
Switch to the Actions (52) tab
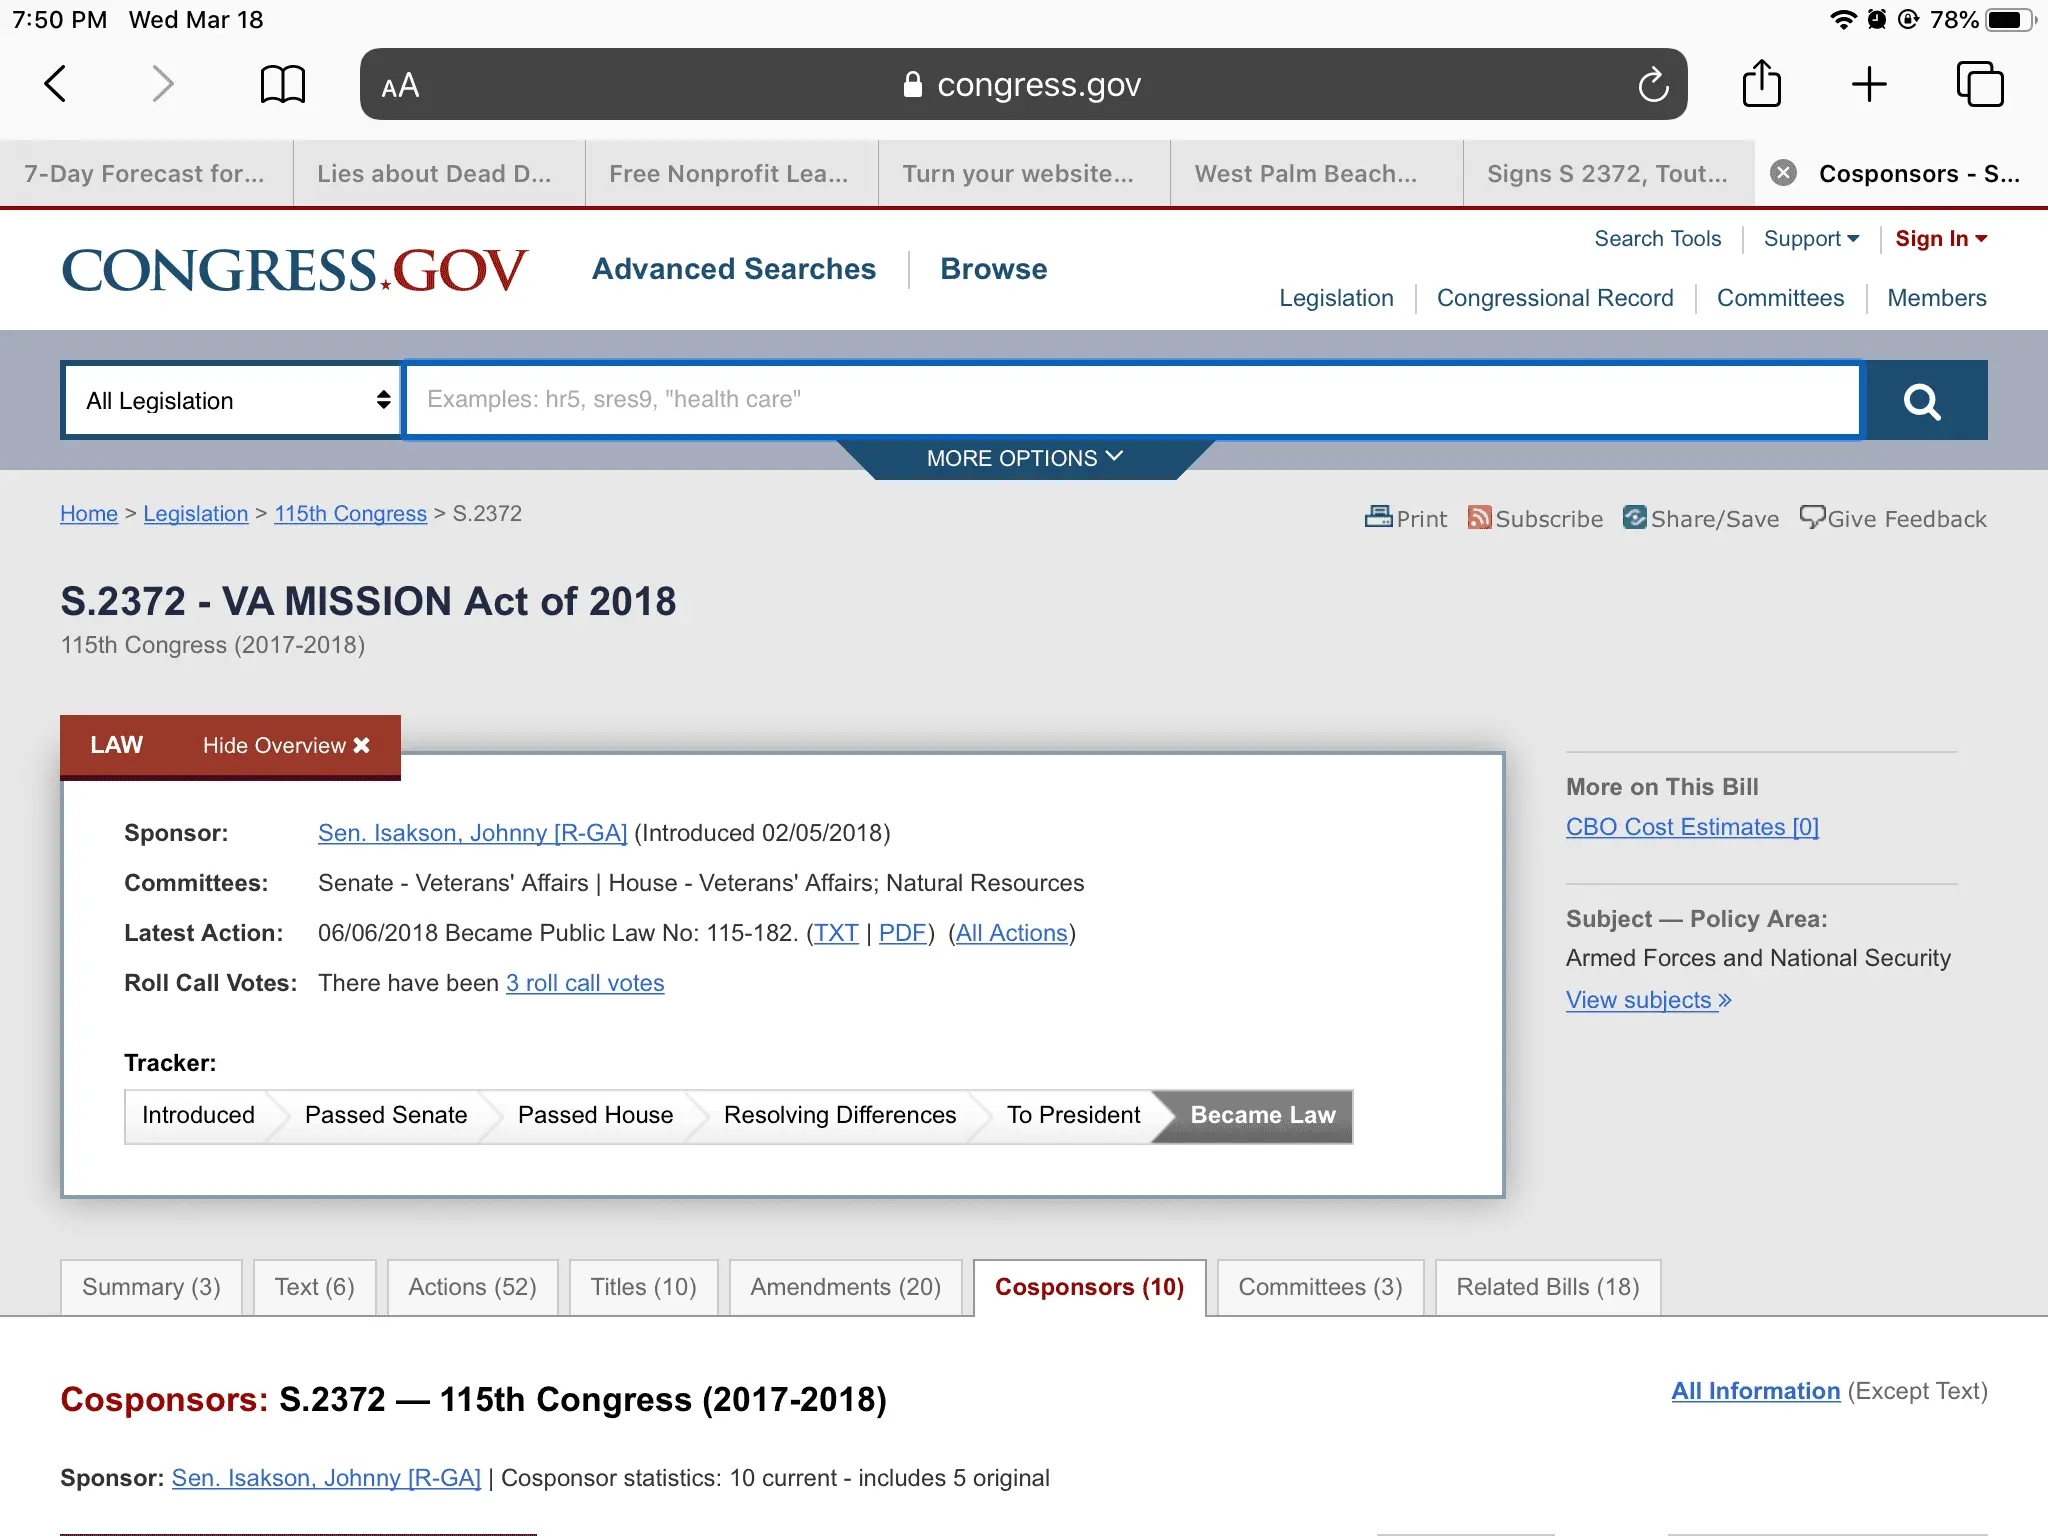[x=472, y=1287]
